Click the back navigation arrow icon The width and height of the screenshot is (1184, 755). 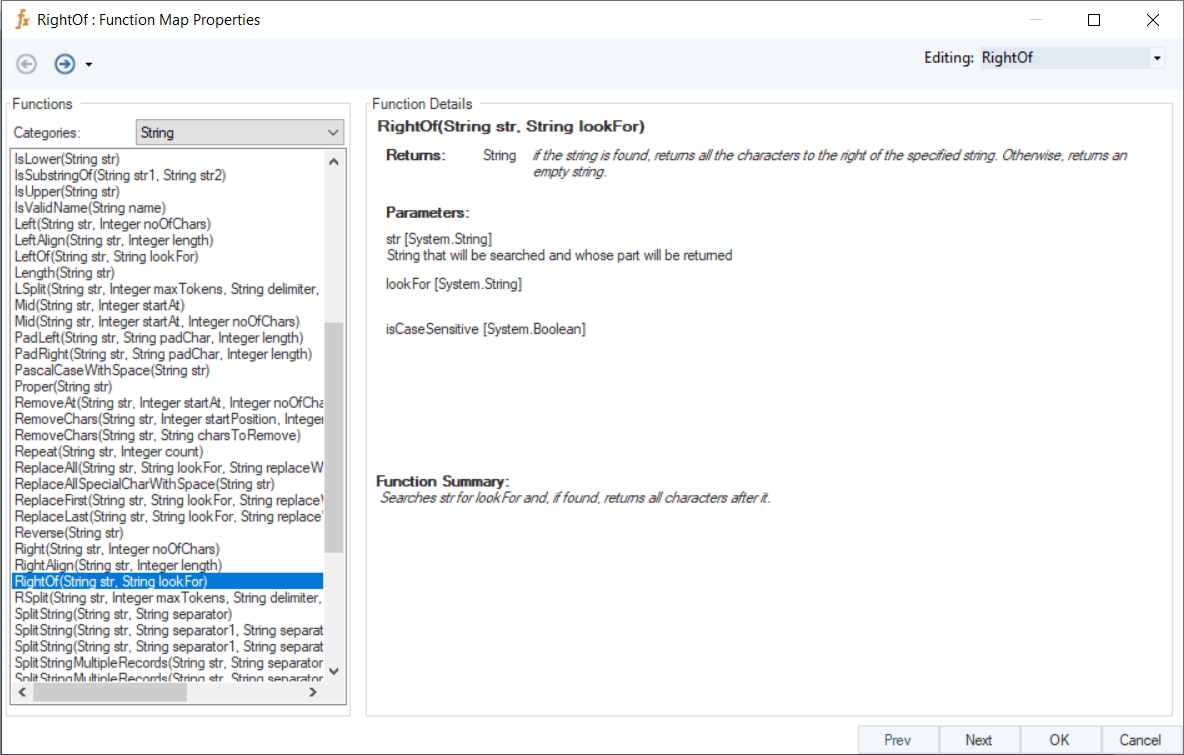click(27, 64)
